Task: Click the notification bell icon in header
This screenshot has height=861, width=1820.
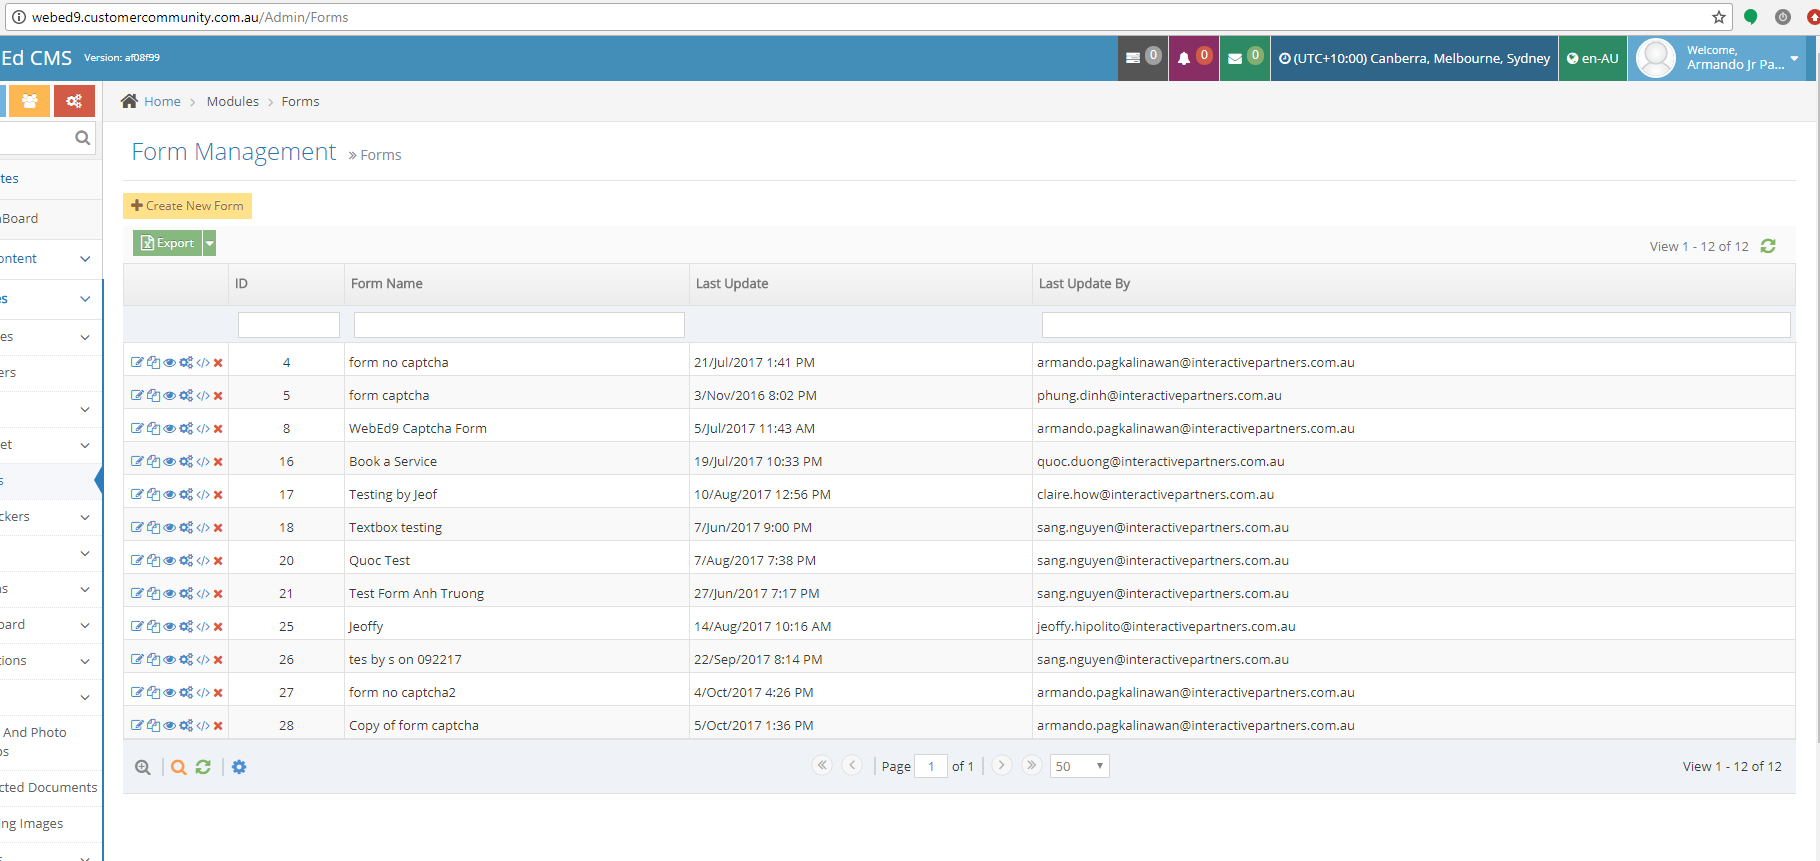Action: 1184,58
